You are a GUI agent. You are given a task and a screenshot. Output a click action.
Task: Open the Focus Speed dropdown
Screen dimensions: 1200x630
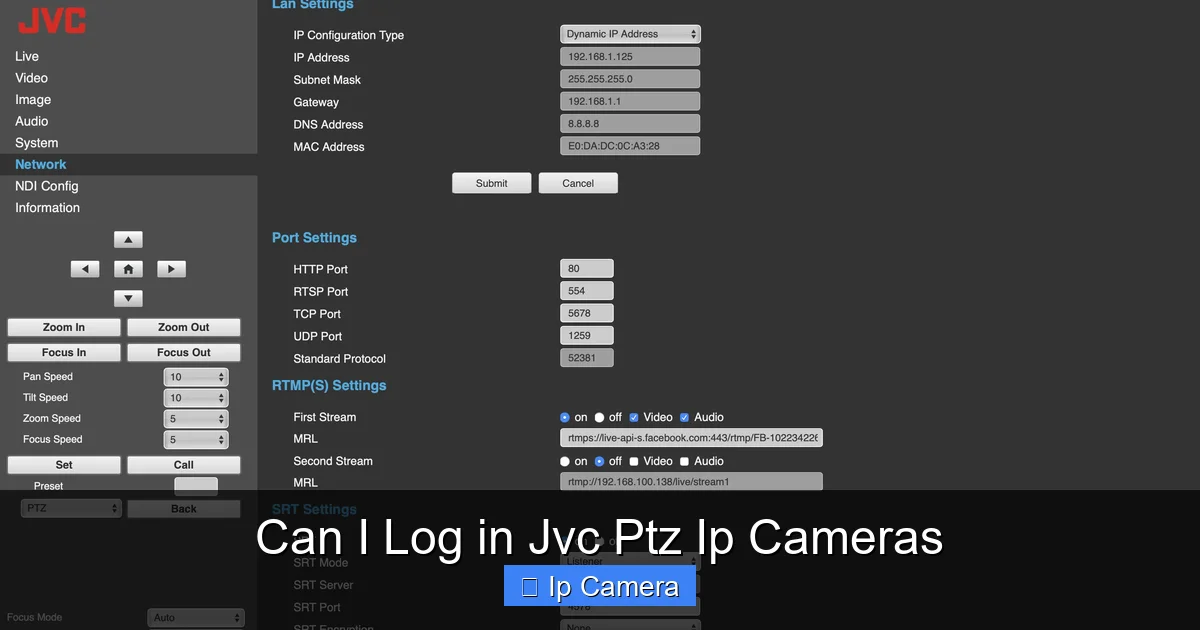(196, 440)
